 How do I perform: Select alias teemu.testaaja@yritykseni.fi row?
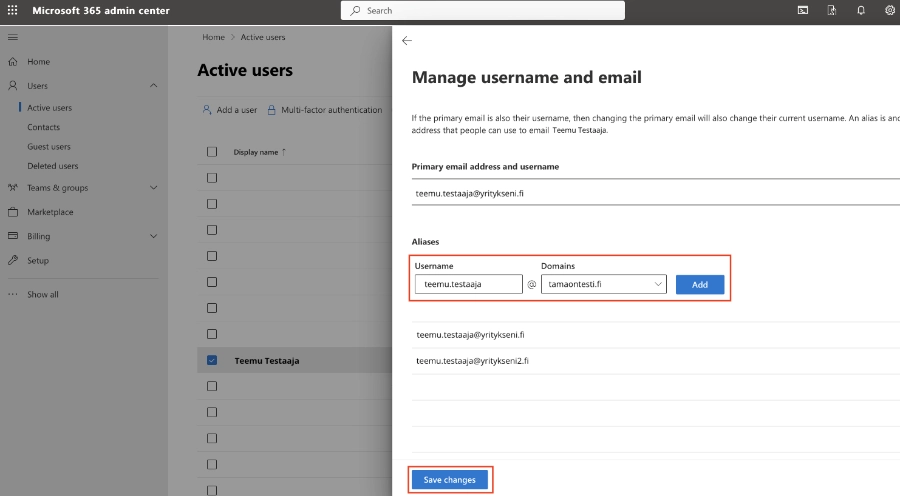(655, 335)
